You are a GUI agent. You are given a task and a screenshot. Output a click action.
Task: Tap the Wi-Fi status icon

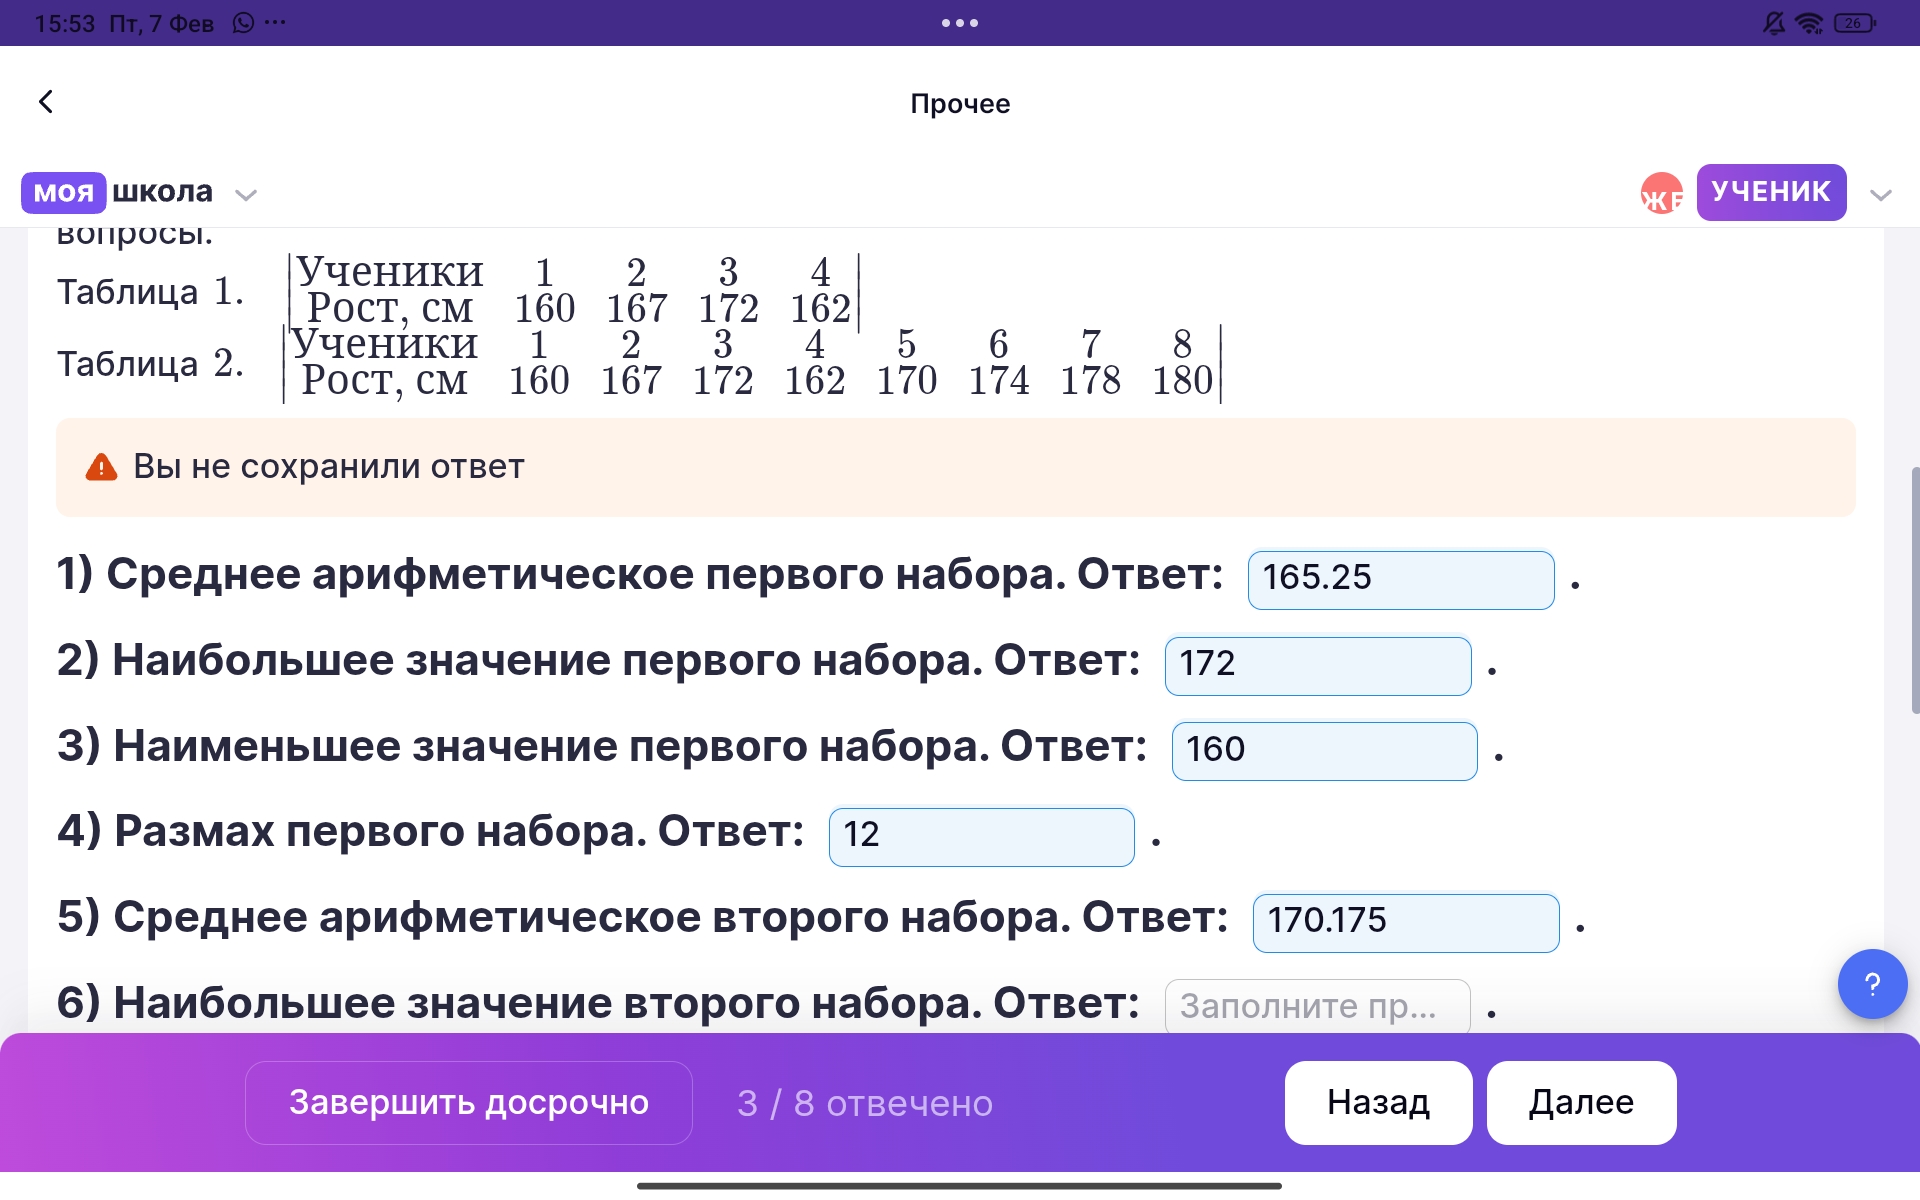coord(1809,23)
